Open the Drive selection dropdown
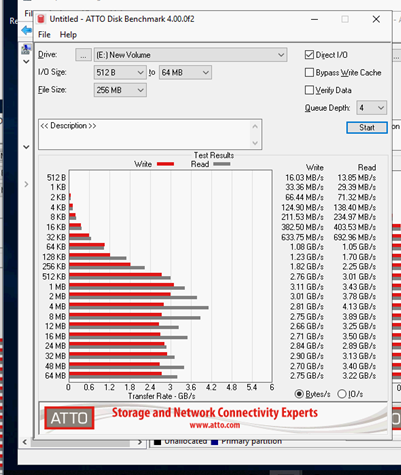 click(x=190, y=55)
